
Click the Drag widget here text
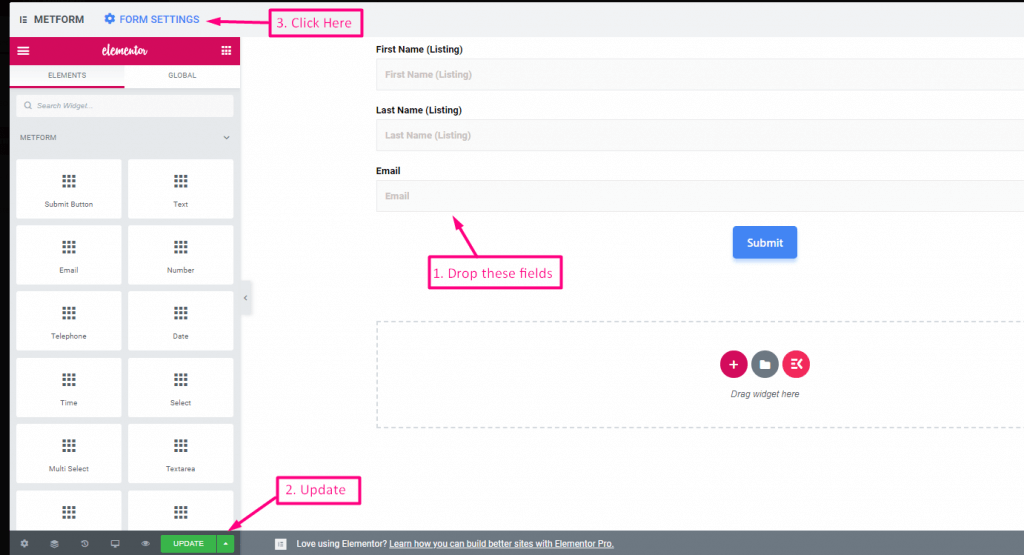(x=765, y=394)
